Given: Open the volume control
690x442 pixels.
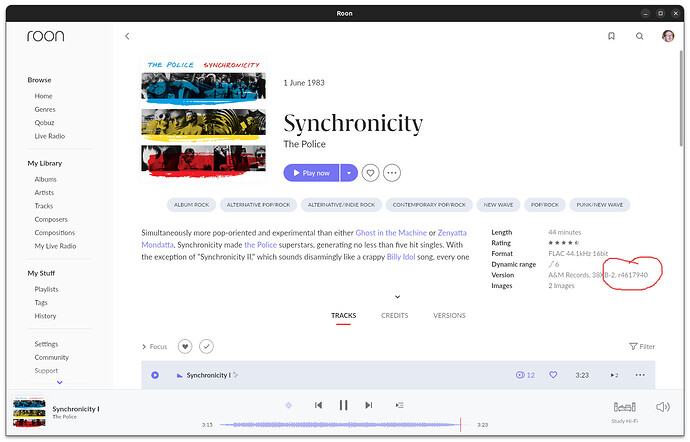Looking at the screenshot, I should [x=663, y=407].
